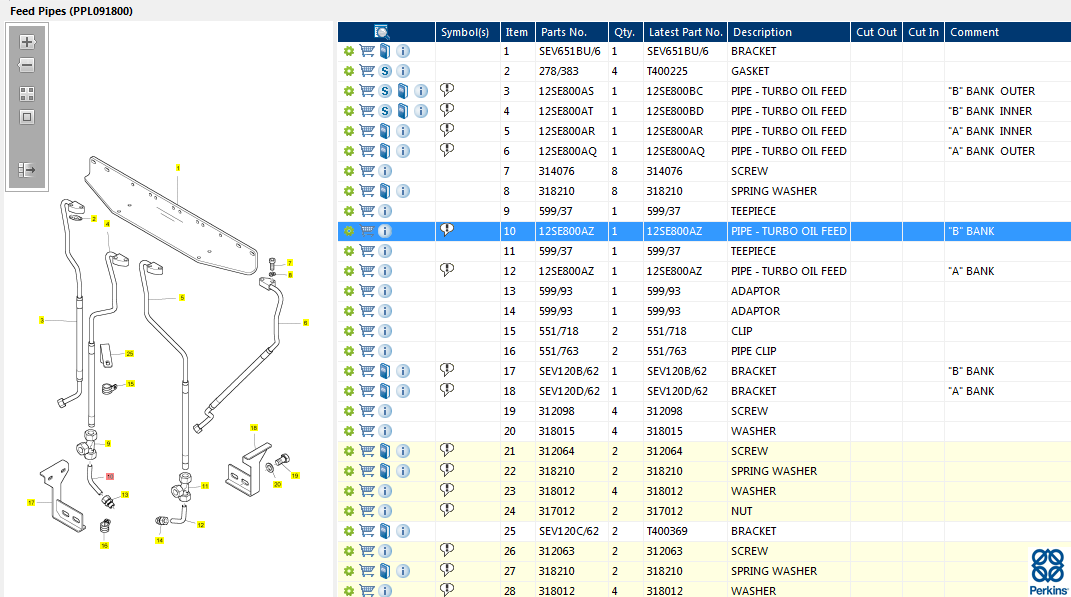Open info icon for item 7 screw
The image size is (1071, 597).
385,171
